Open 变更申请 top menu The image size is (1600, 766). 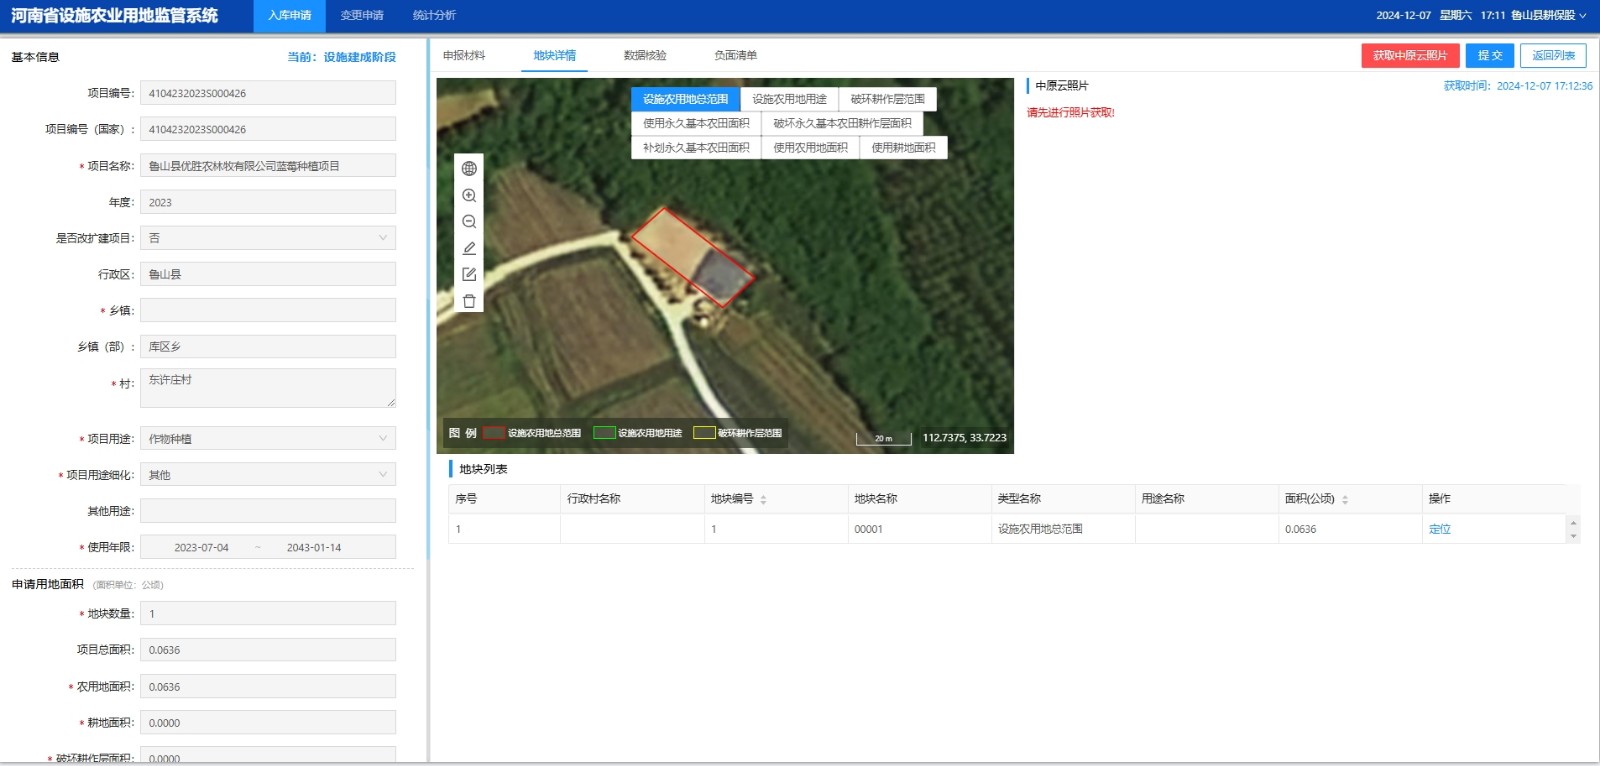click(x=362, y=15)
